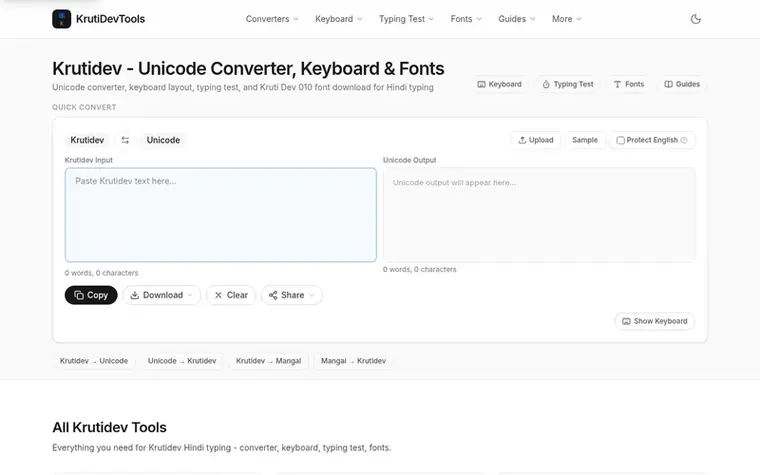Choose Mangal → Krutidev converter chip
The height and width of the screenshot is (475, 760).
coord(354,361)
